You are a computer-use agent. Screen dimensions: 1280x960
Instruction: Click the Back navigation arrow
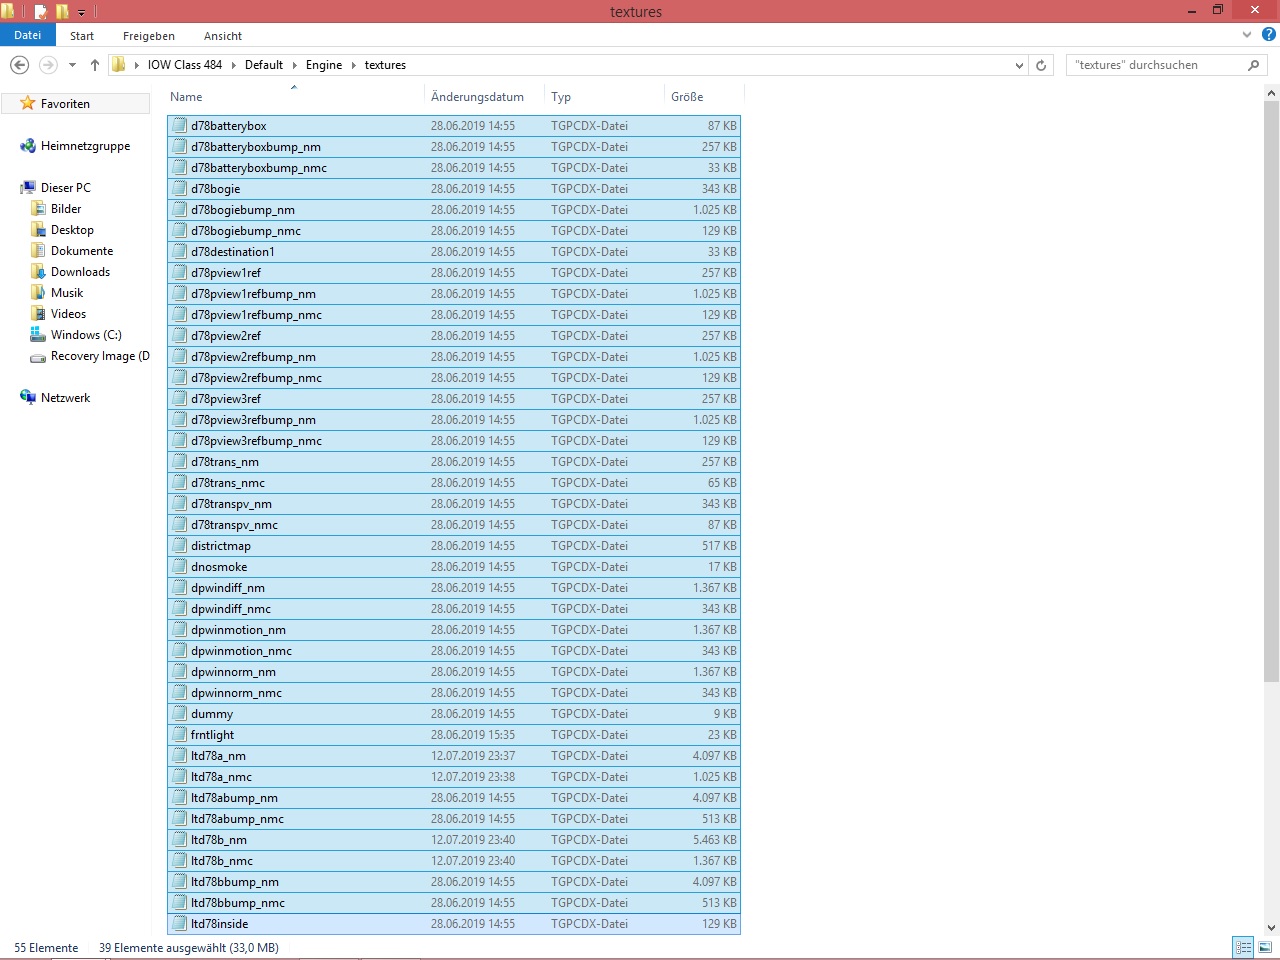pyautogui.click(x=19, y=65)
